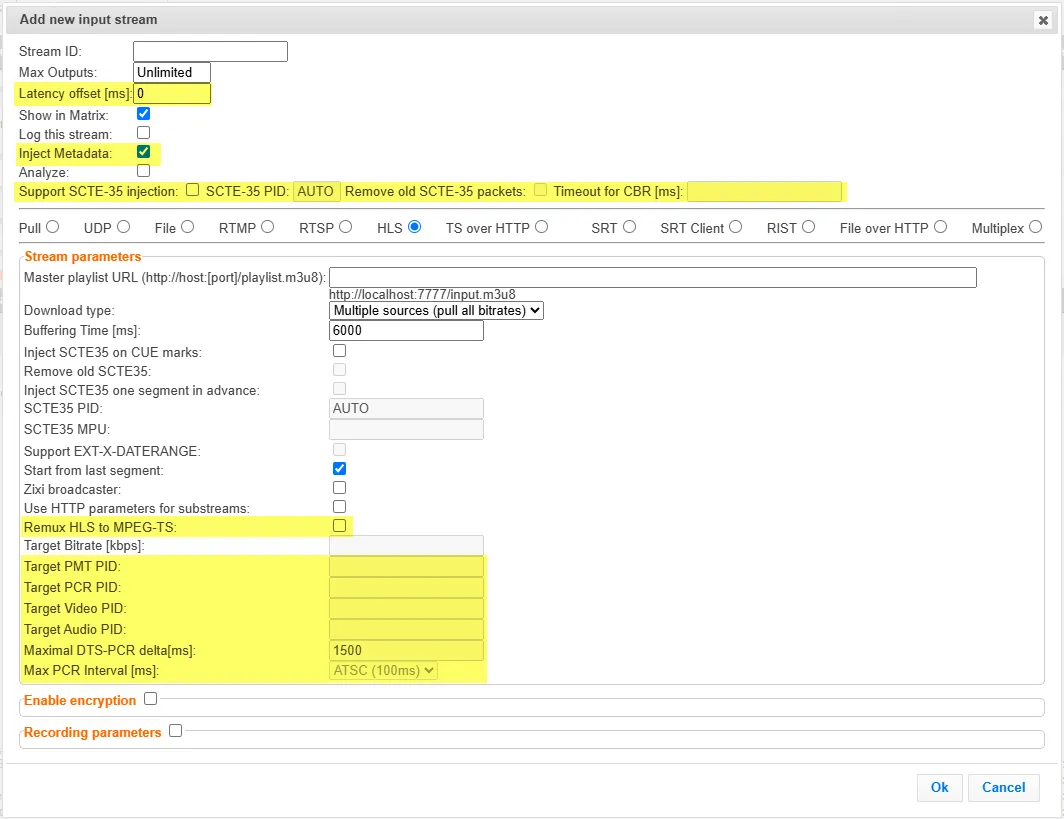Toggle Recording parameters checkbox
The width and height of the screenshot is (1064, 819).
click(176, 731)
